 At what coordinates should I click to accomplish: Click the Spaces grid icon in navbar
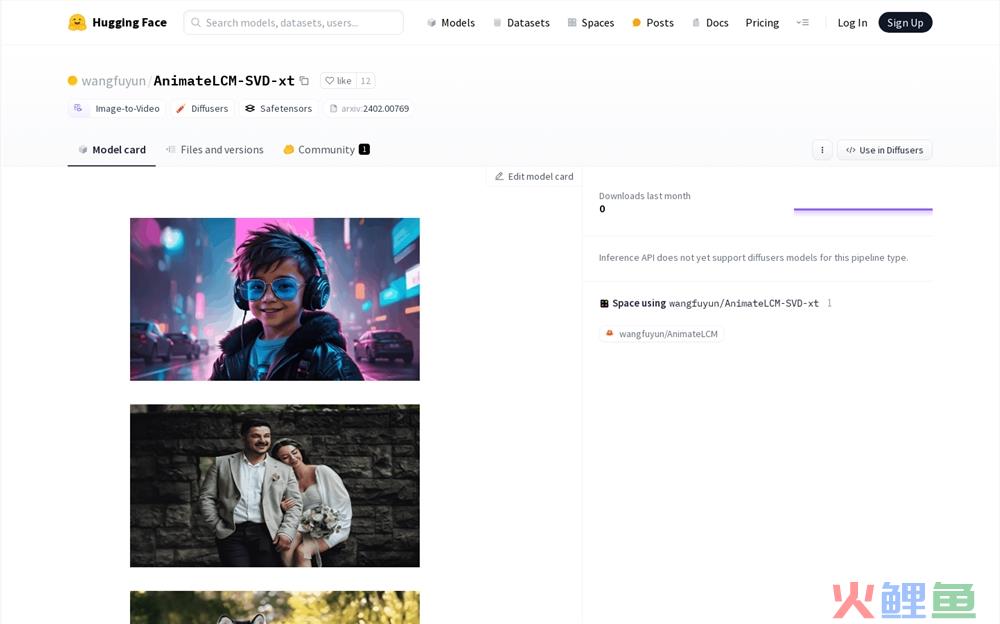tap(572, 22)
